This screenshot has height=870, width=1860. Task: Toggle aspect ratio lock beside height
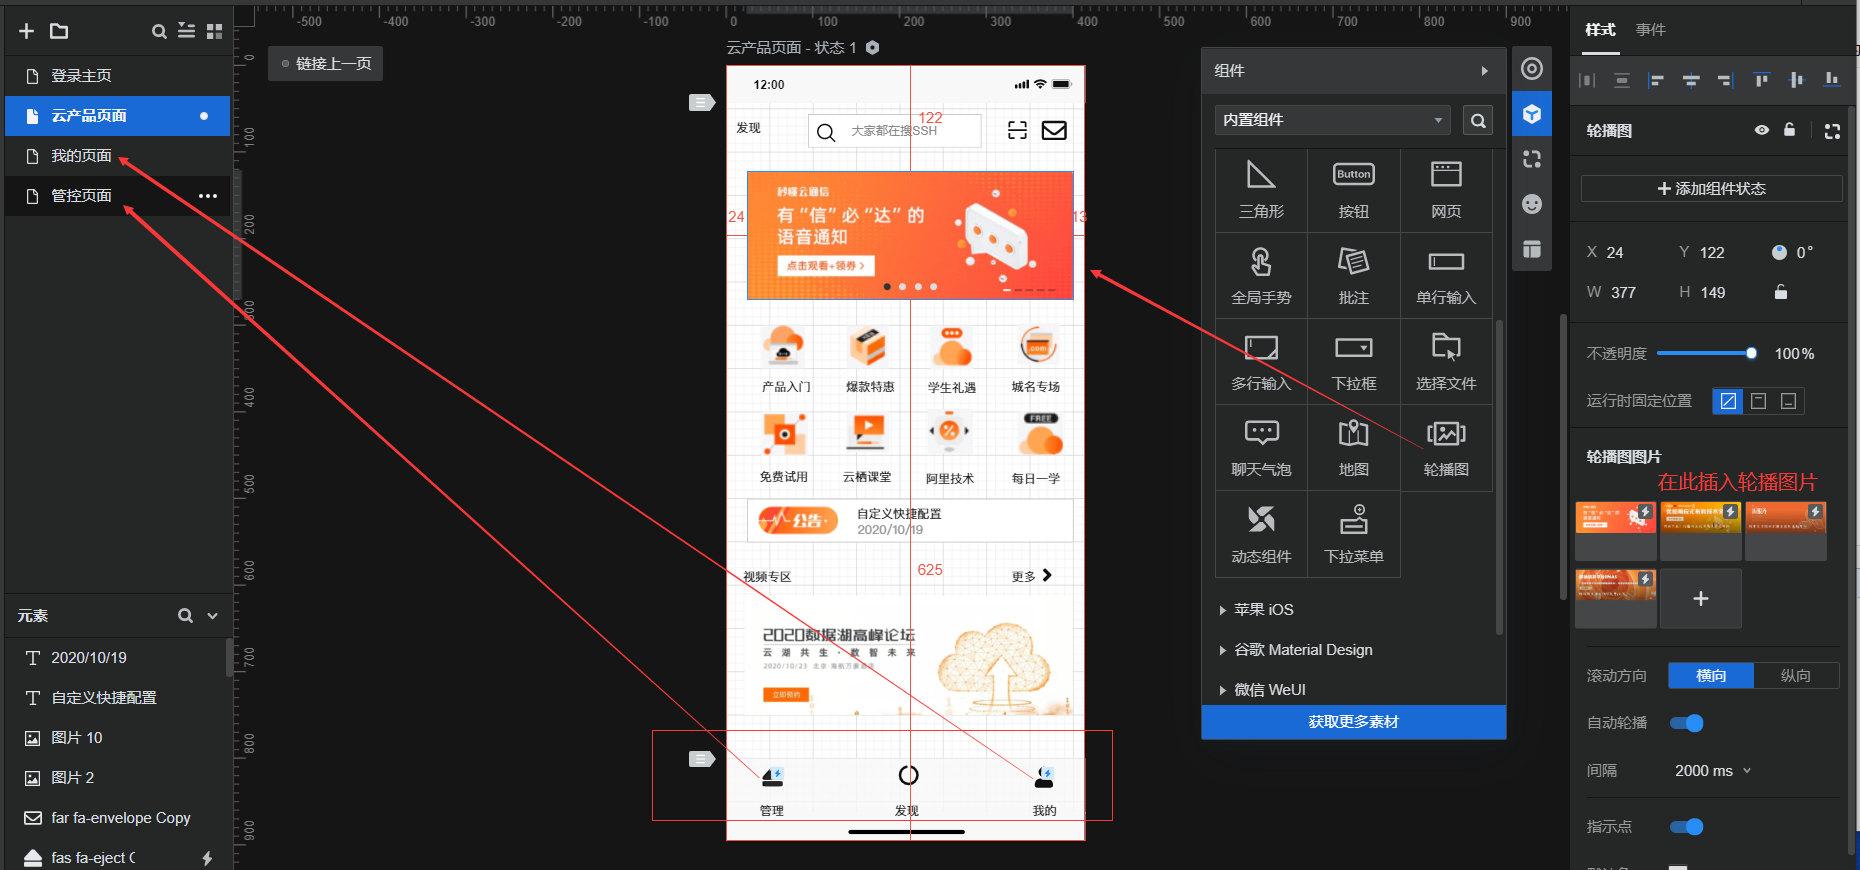coord(1781,292)
